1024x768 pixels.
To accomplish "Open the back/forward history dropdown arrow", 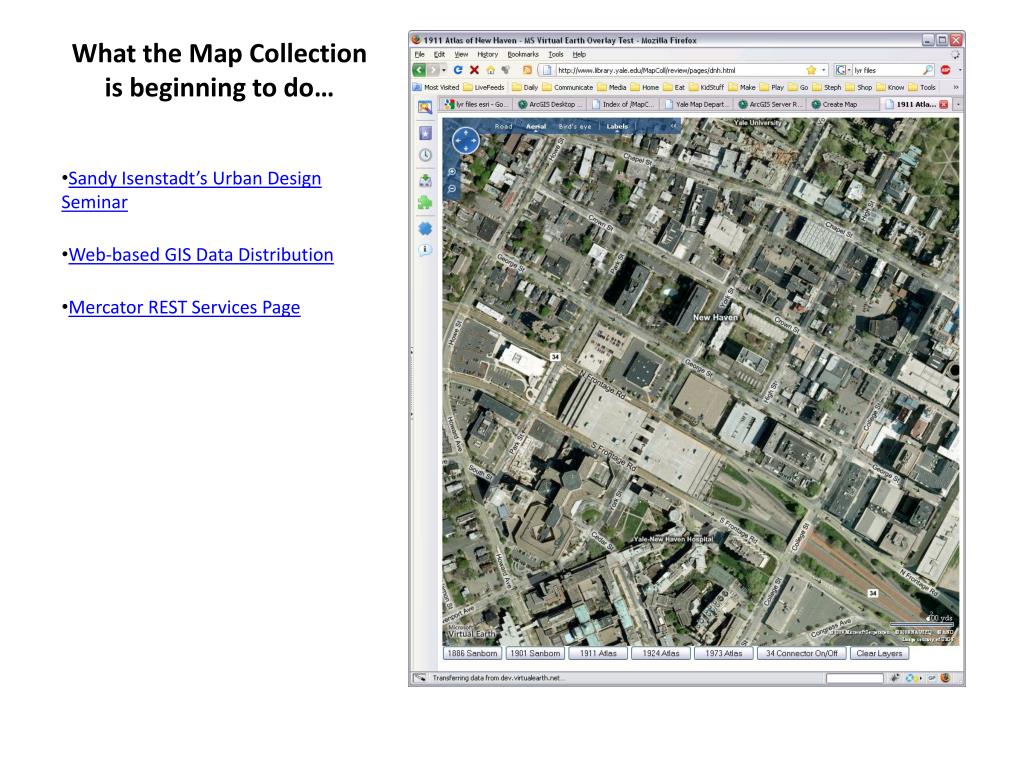I will point(444,70).
